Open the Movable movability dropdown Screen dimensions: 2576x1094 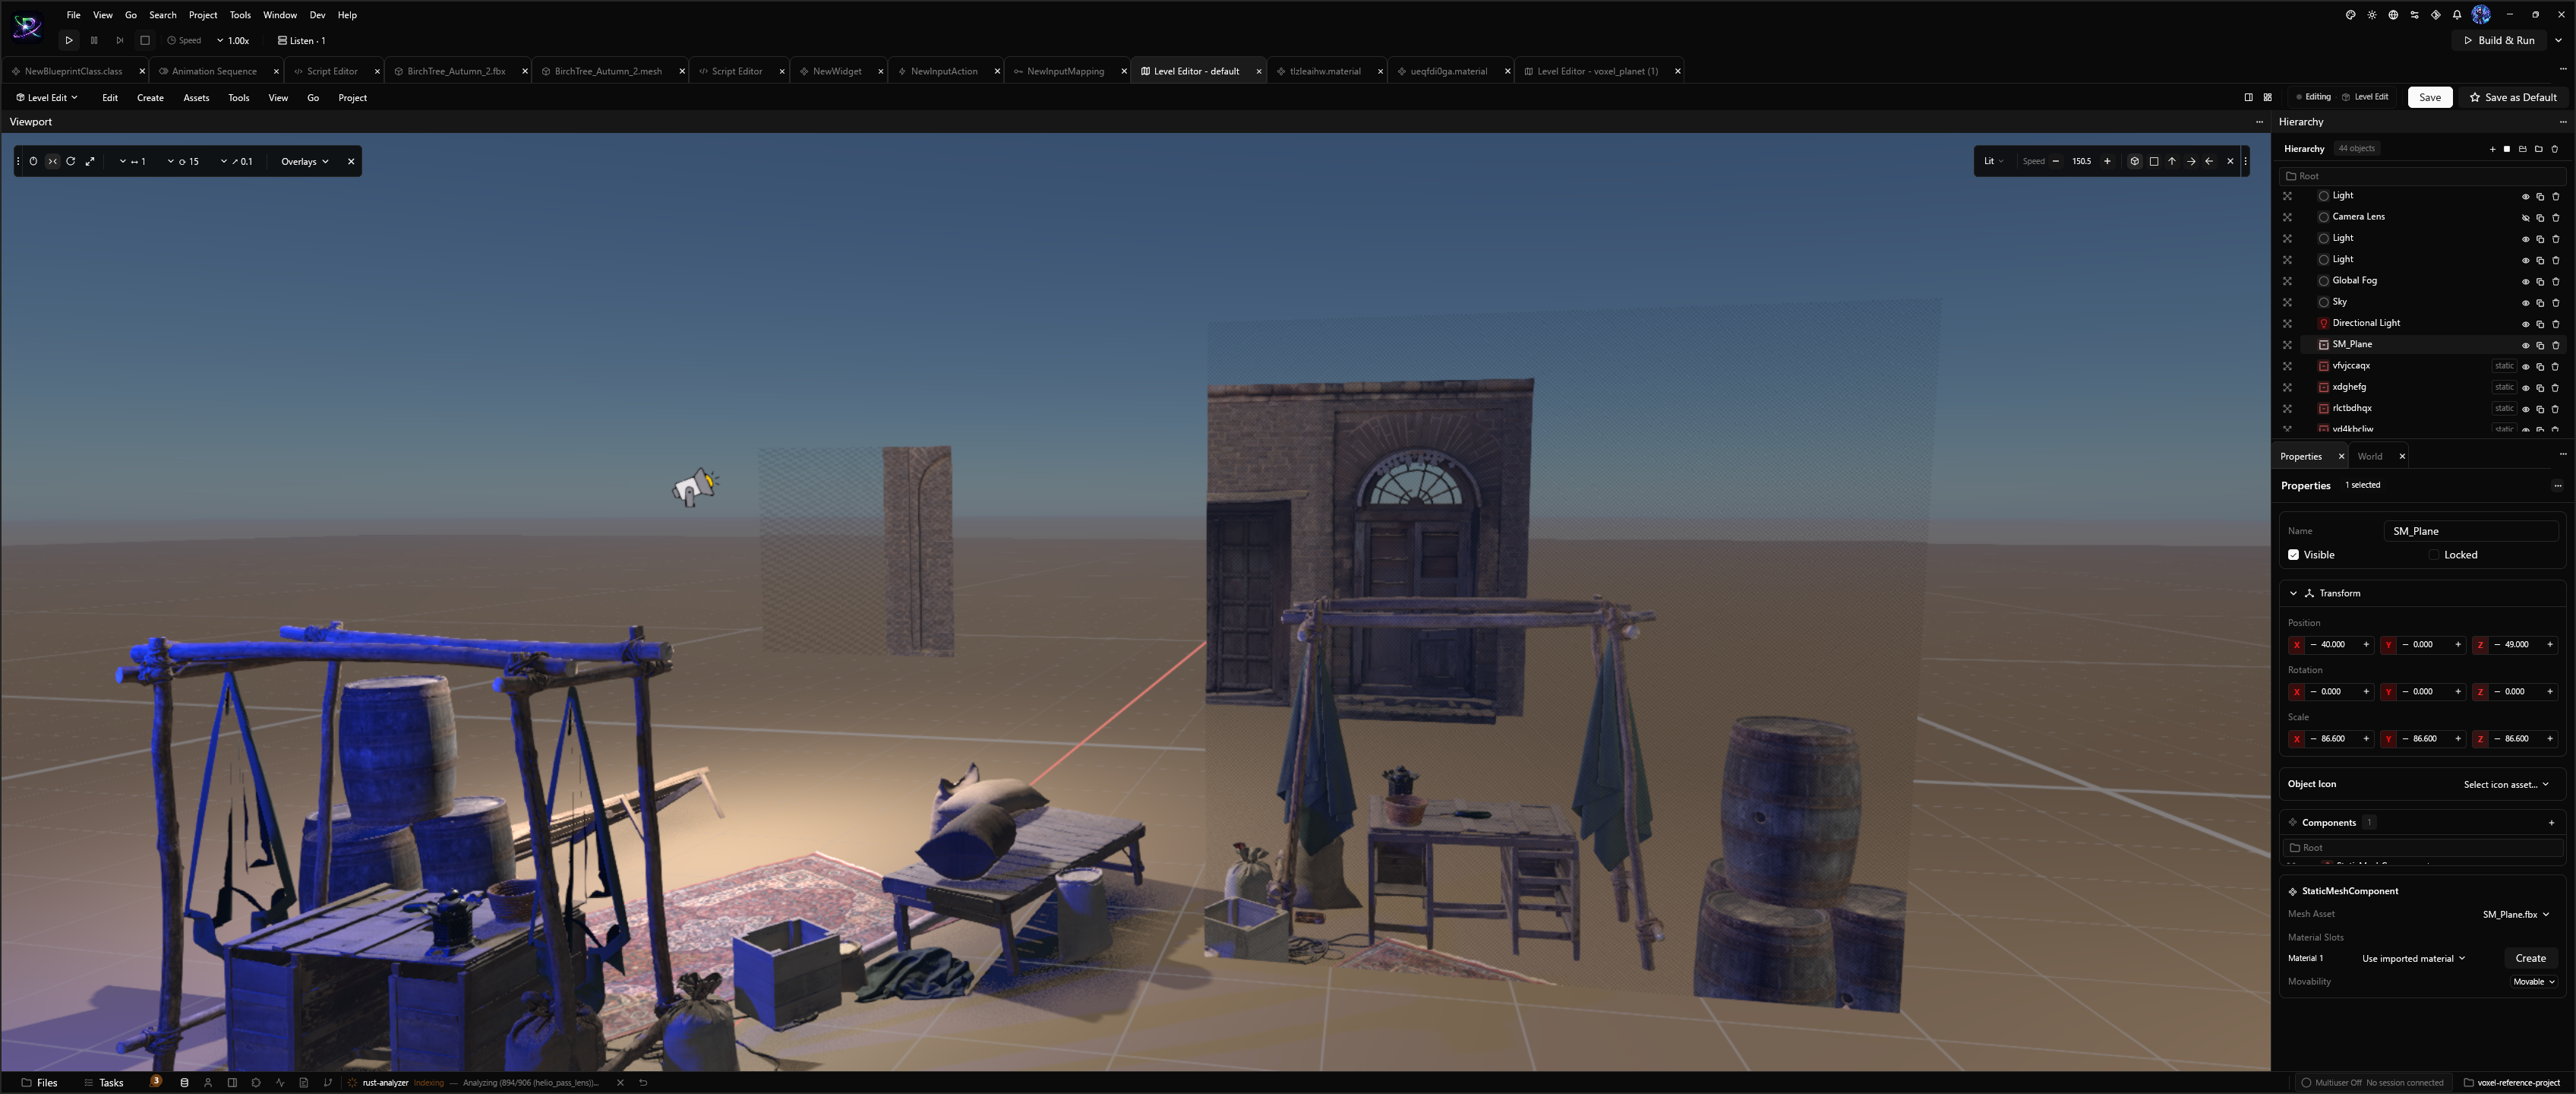2533,982
